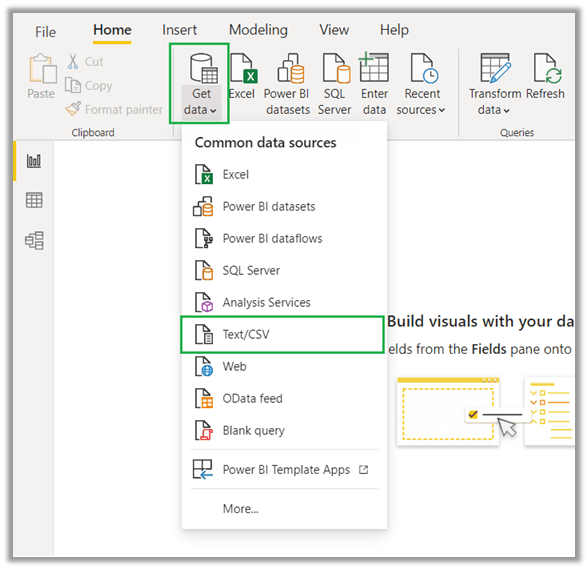Select the Home ribbon tab

click(112, 30)
